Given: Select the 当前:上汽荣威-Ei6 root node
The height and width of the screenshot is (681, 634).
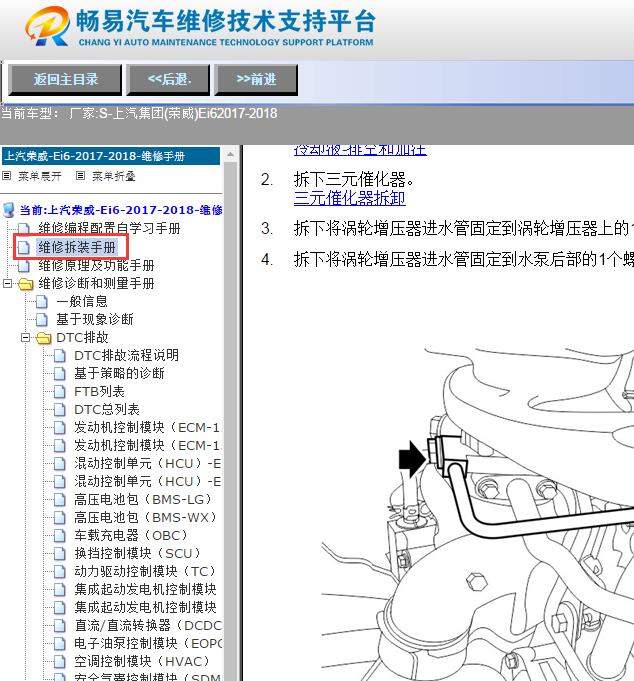Looking at the screenshot, I should [121, 210].
